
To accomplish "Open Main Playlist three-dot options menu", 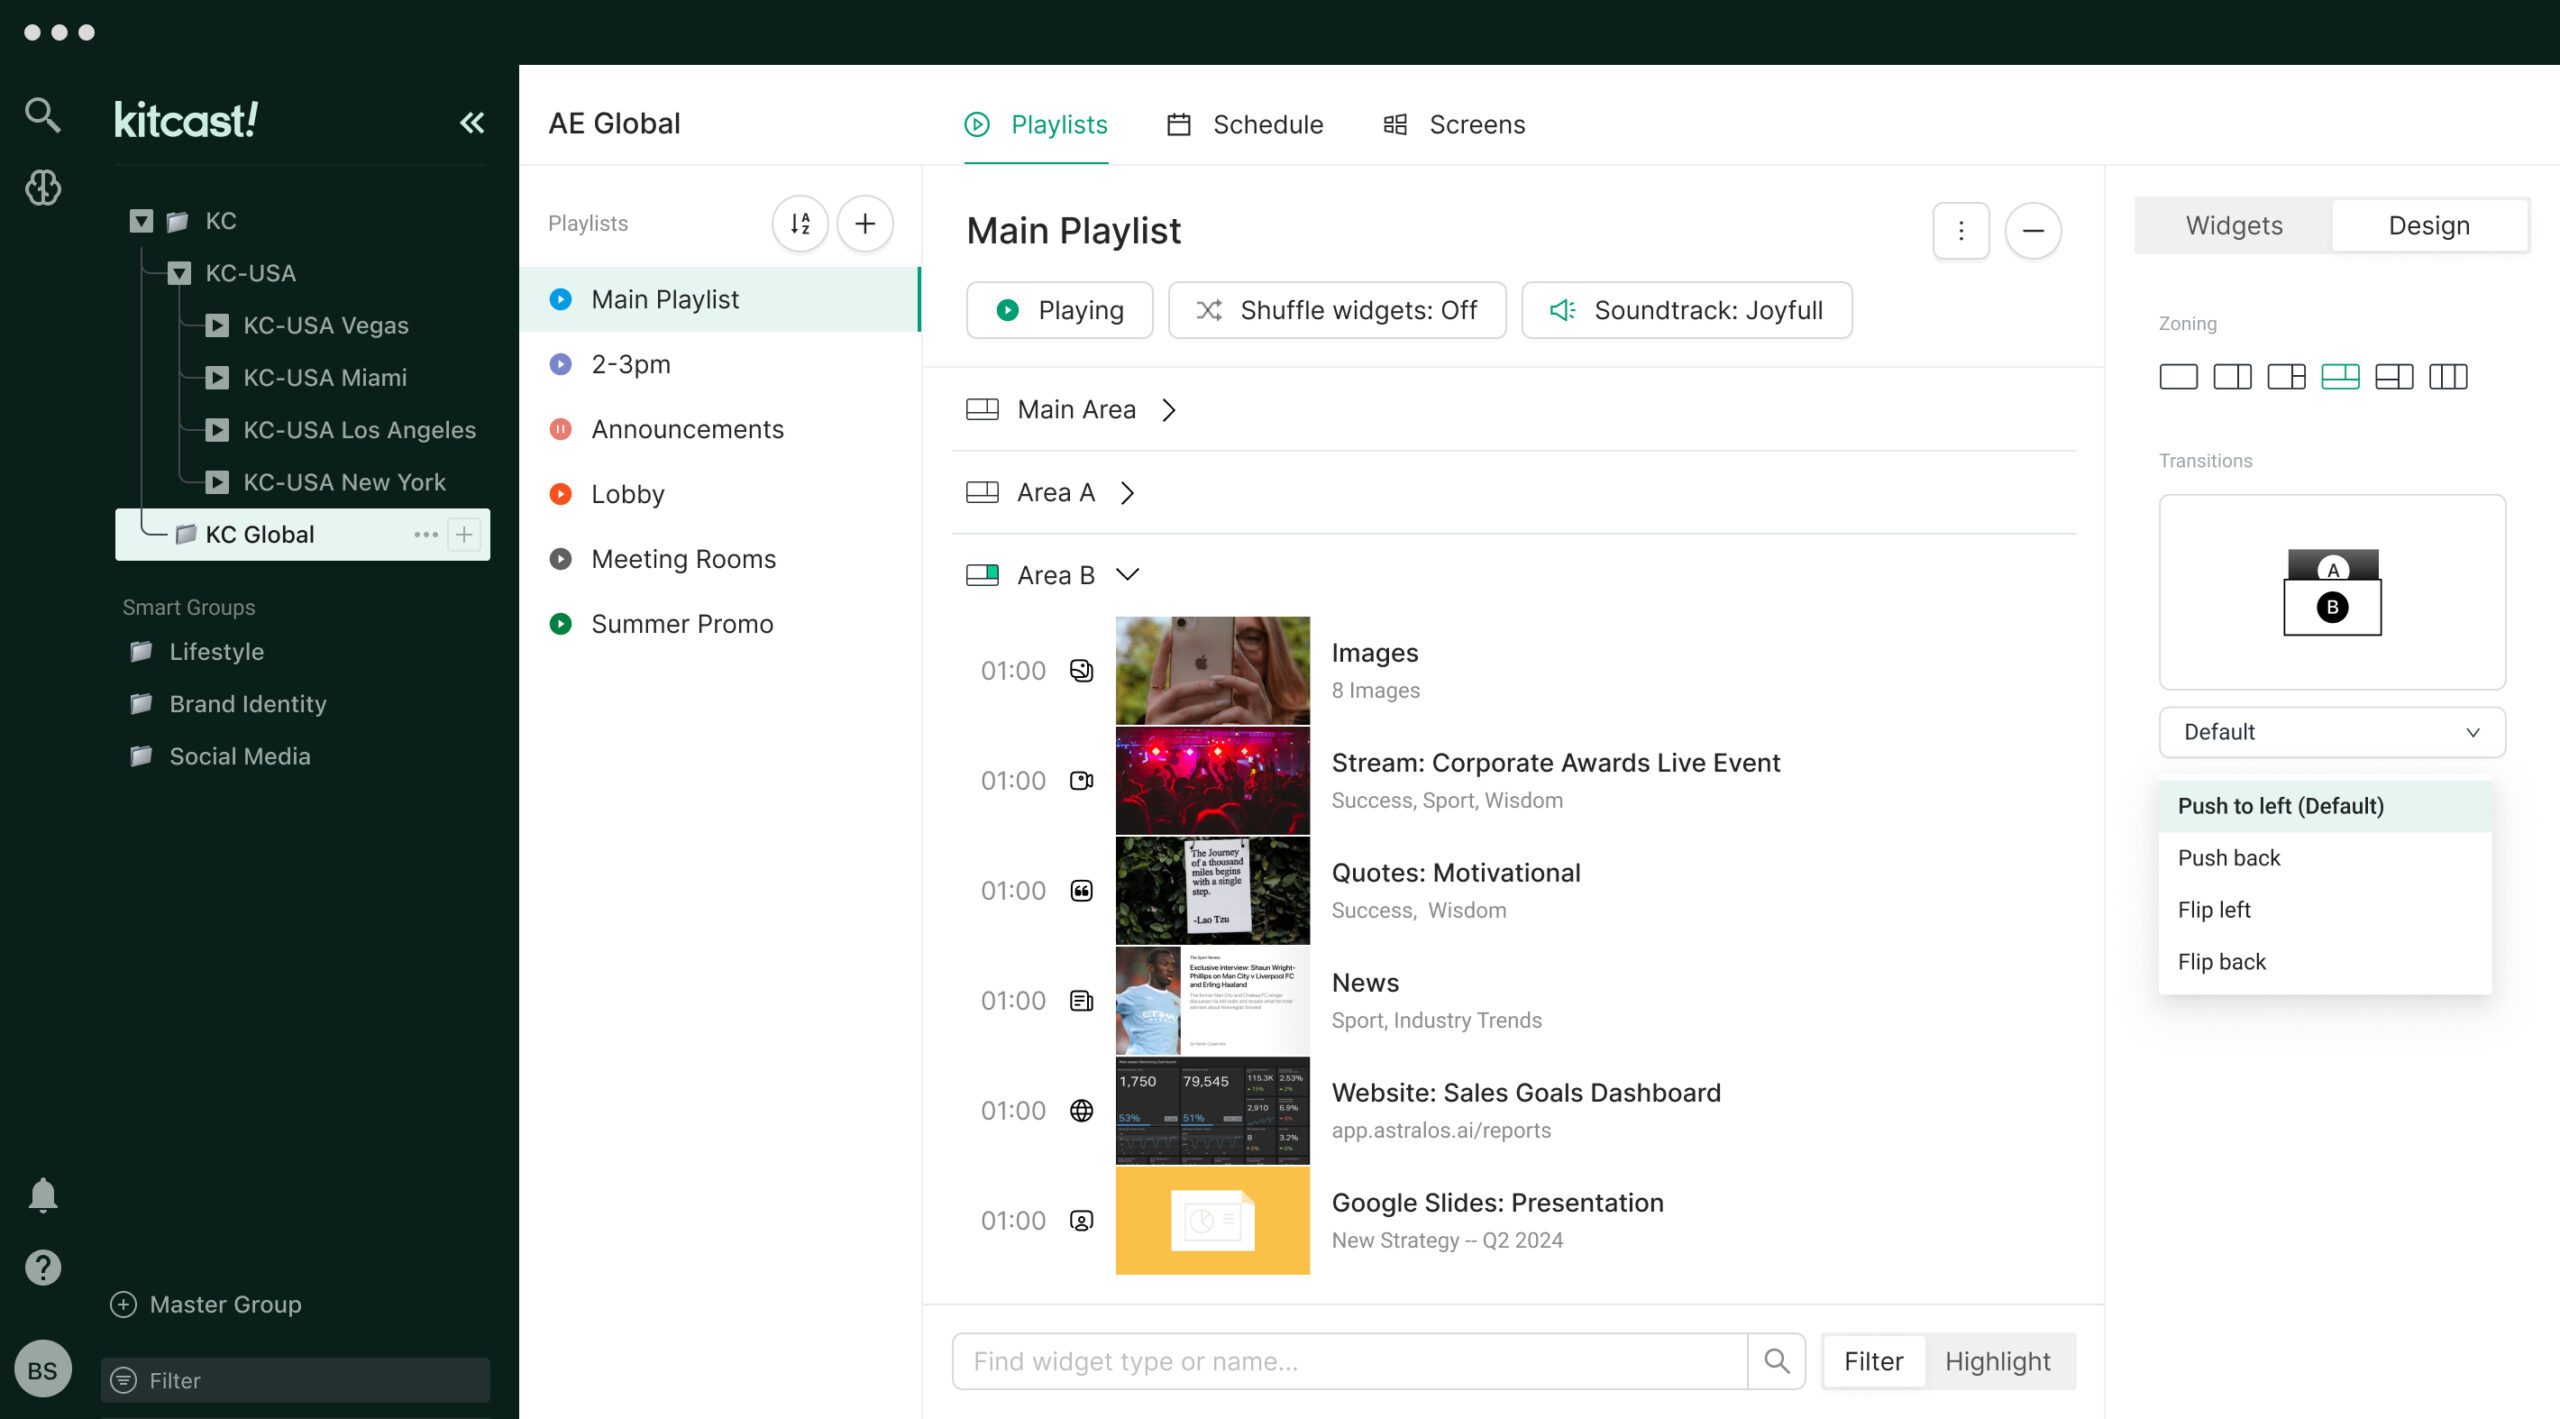I will (x=1960, y=231).
